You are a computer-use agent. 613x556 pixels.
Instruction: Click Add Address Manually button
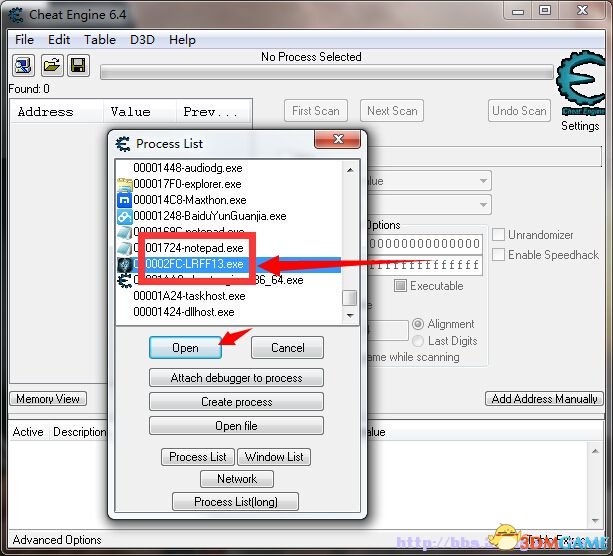pyautogui.click(x=544, y=398)
